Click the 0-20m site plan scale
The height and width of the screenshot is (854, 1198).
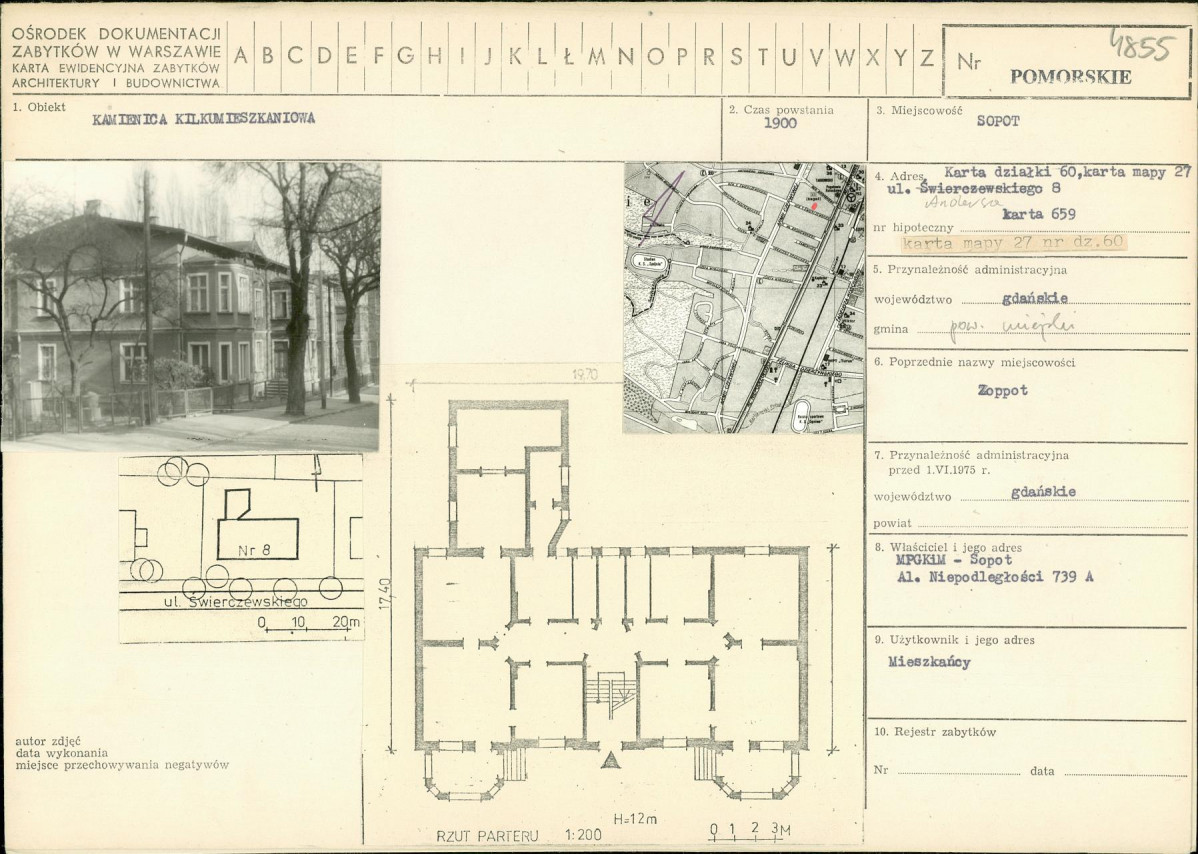click(x=309, y=624)
